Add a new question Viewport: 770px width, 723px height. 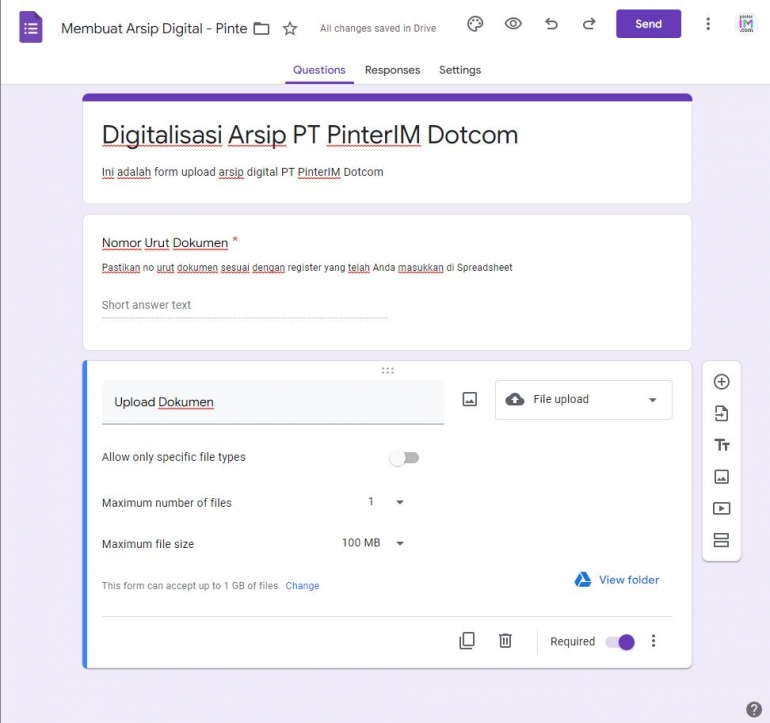point(721,382)
